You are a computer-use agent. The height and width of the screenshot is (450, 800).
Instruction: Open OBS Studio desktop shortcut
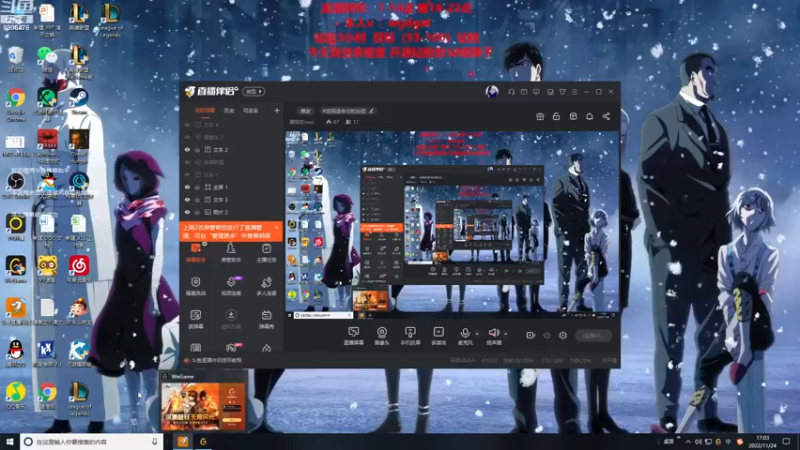tap(16, 186)
